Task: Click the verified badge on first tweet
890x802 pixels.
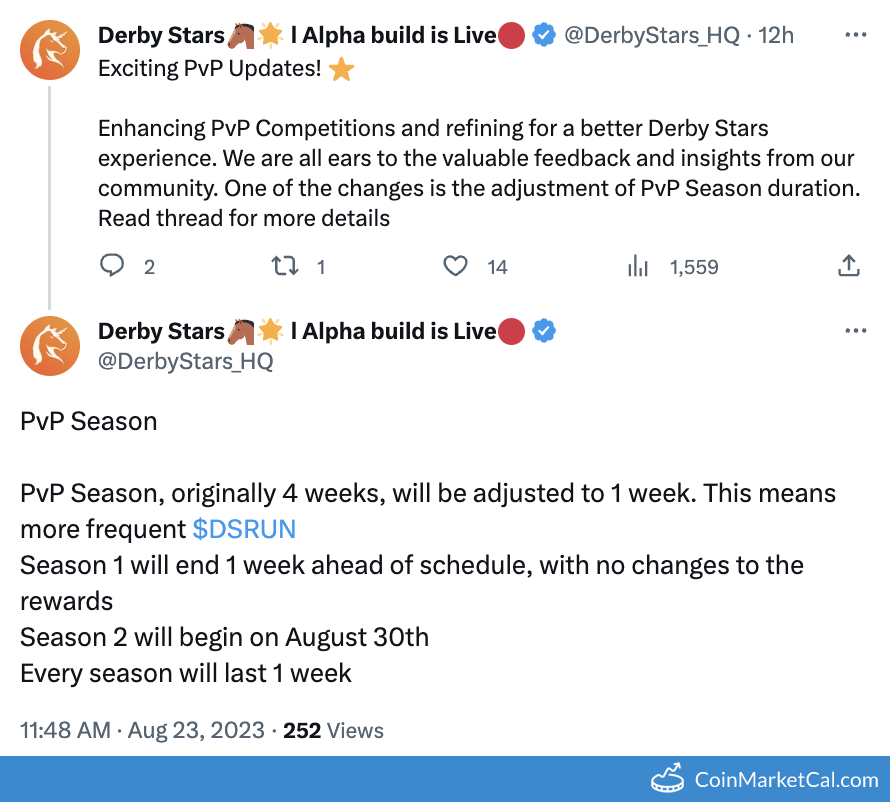Action: pyautogui.click(x=544, y=36)
